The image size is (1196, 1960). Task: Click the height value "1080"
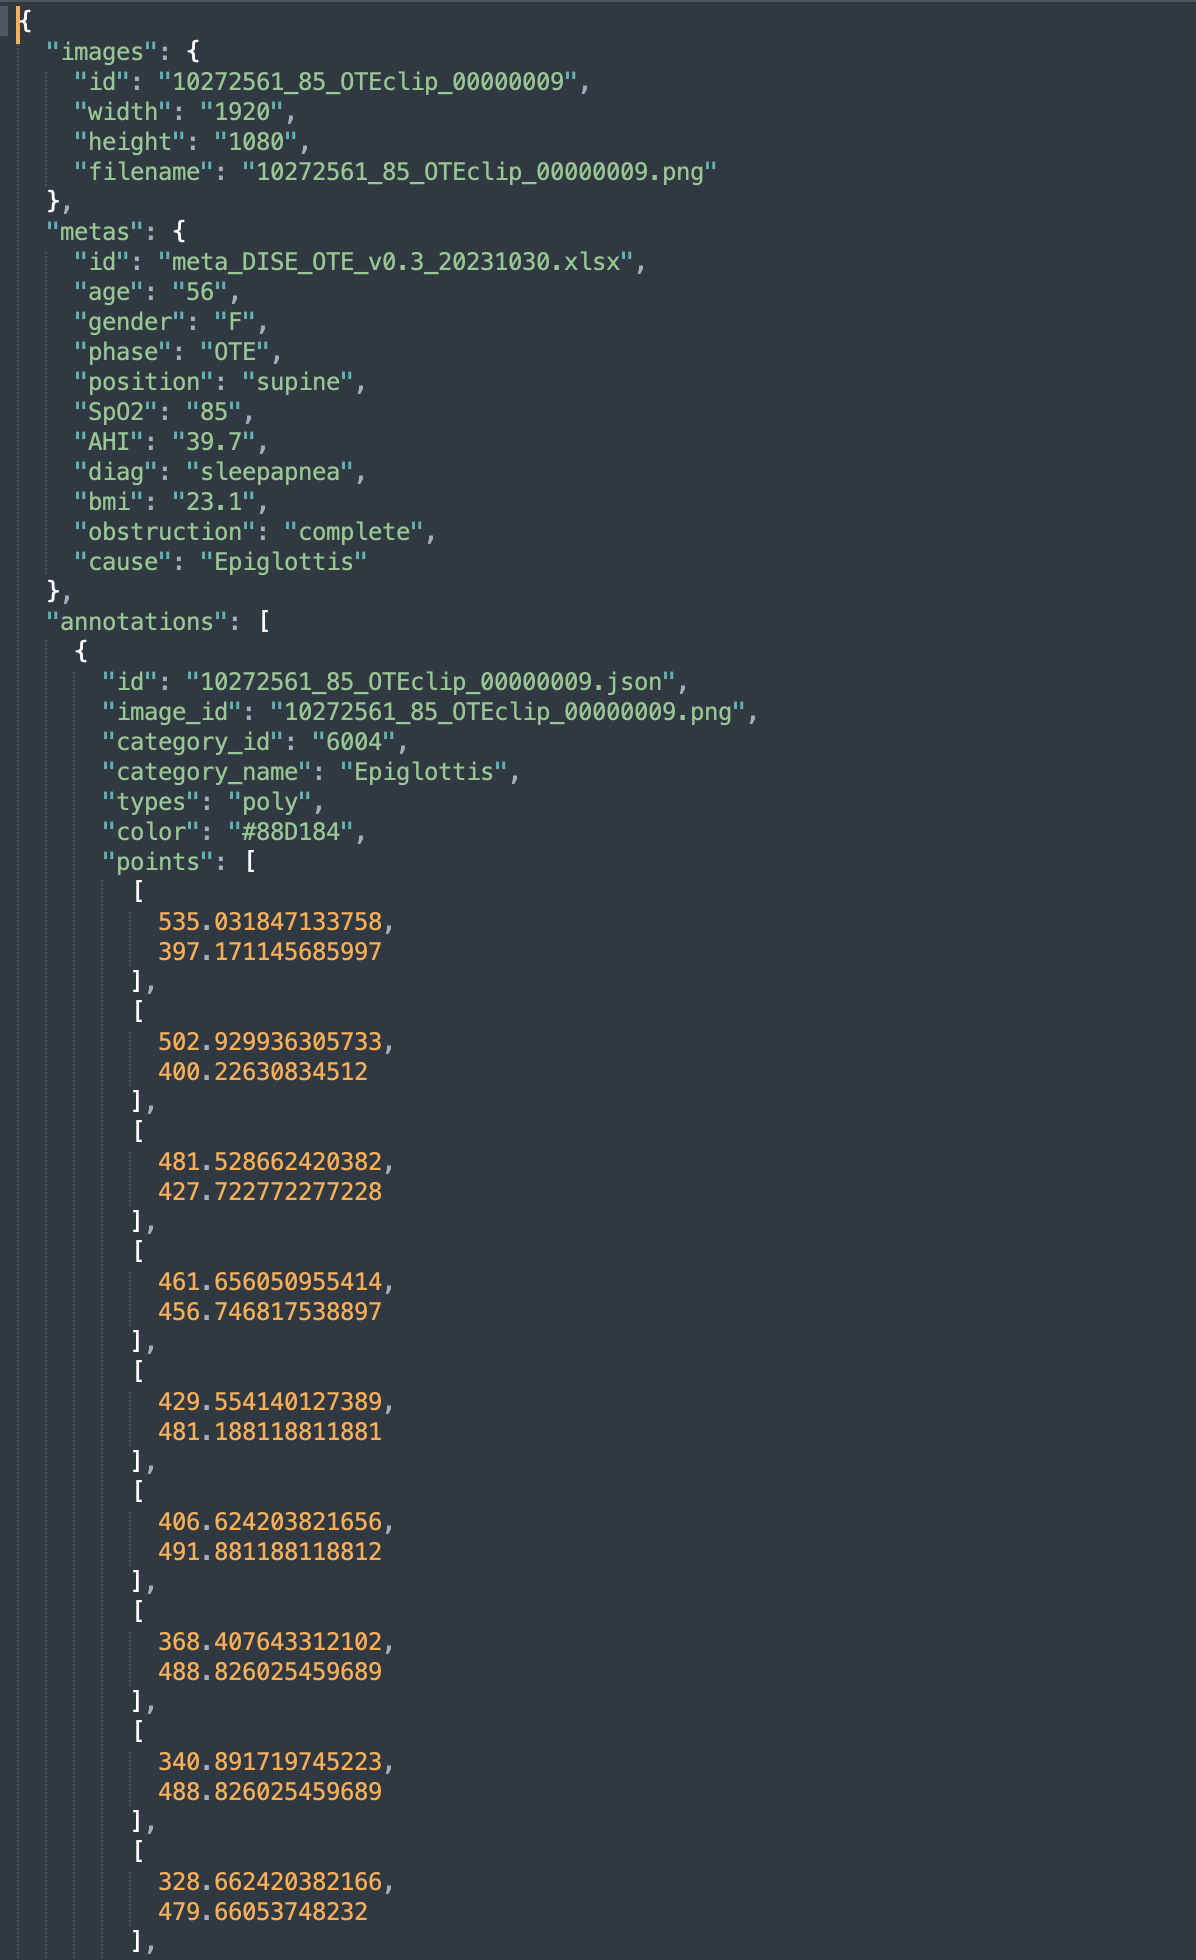255,142
